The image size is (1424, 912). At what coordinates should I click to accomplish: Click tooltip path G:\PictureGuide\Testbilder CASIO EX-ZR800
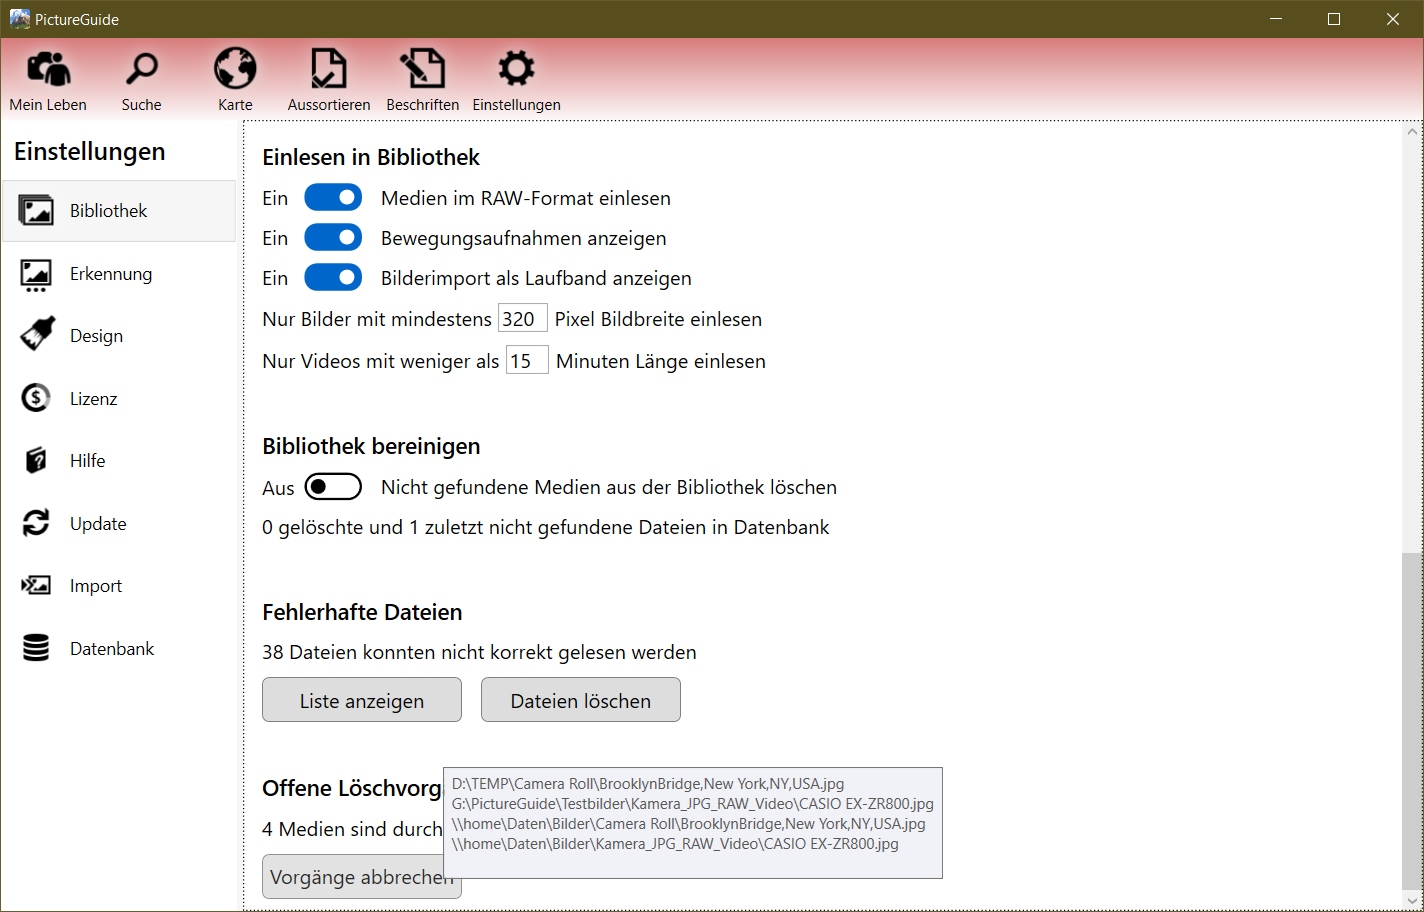point(693,804)
